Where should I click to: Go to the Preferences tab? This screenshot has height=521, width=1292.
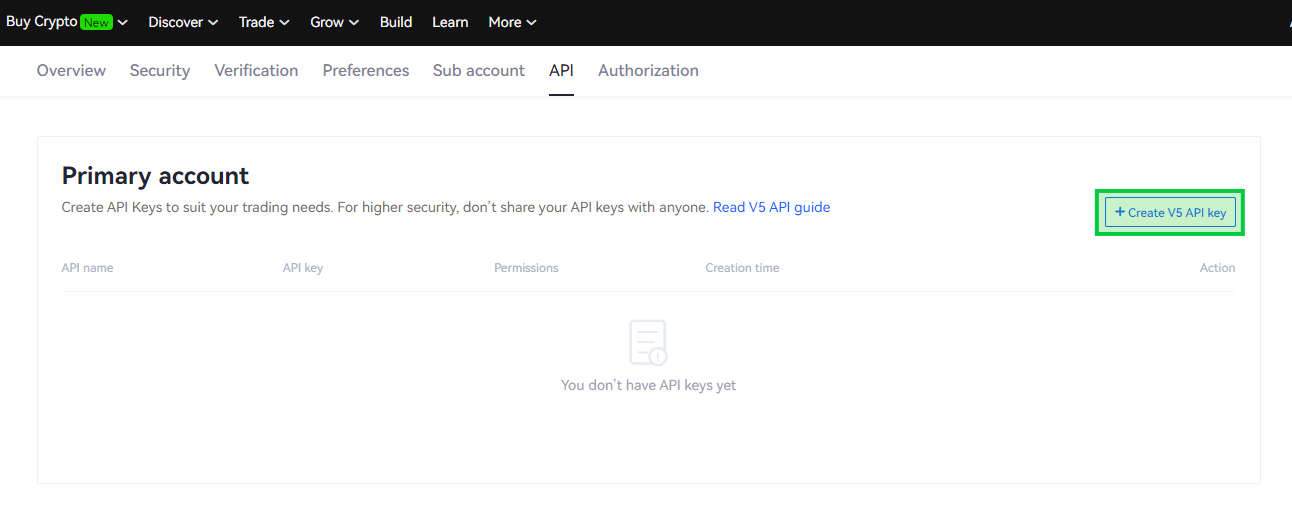(x=366, y=70)
